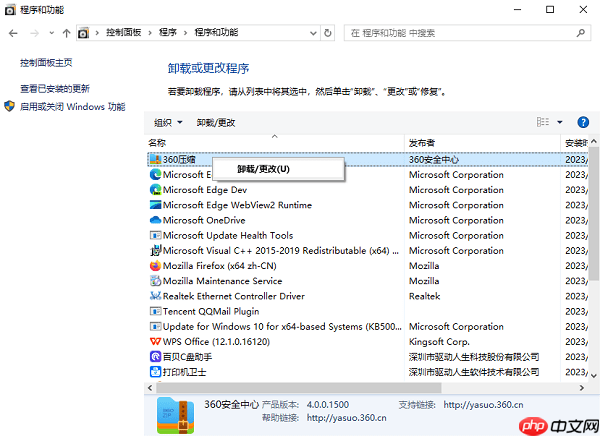Image resolution: width=600 pixels, height=436 pixels.
Task: Select Mozilla Firefox (x64 zh-CN) row
Action: point(367,266)
